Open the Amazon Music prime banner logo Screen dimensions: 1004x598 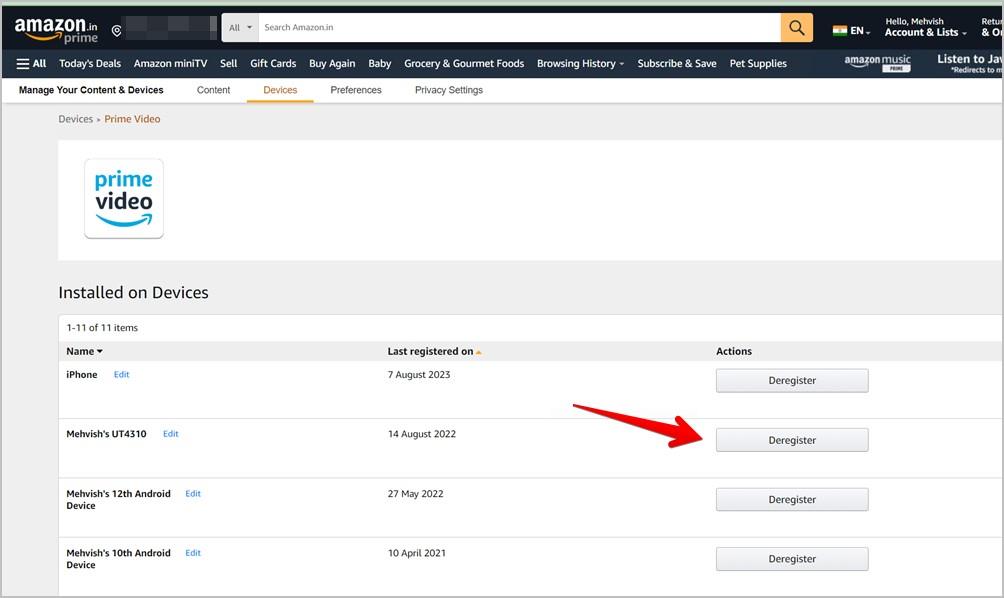[877, 63]
